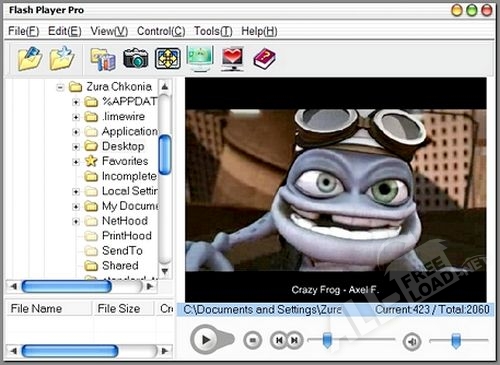The height and width of the screenshot is (365, 500).
Task: Click the folder and files toolbar icon
Action: point(103,59)
